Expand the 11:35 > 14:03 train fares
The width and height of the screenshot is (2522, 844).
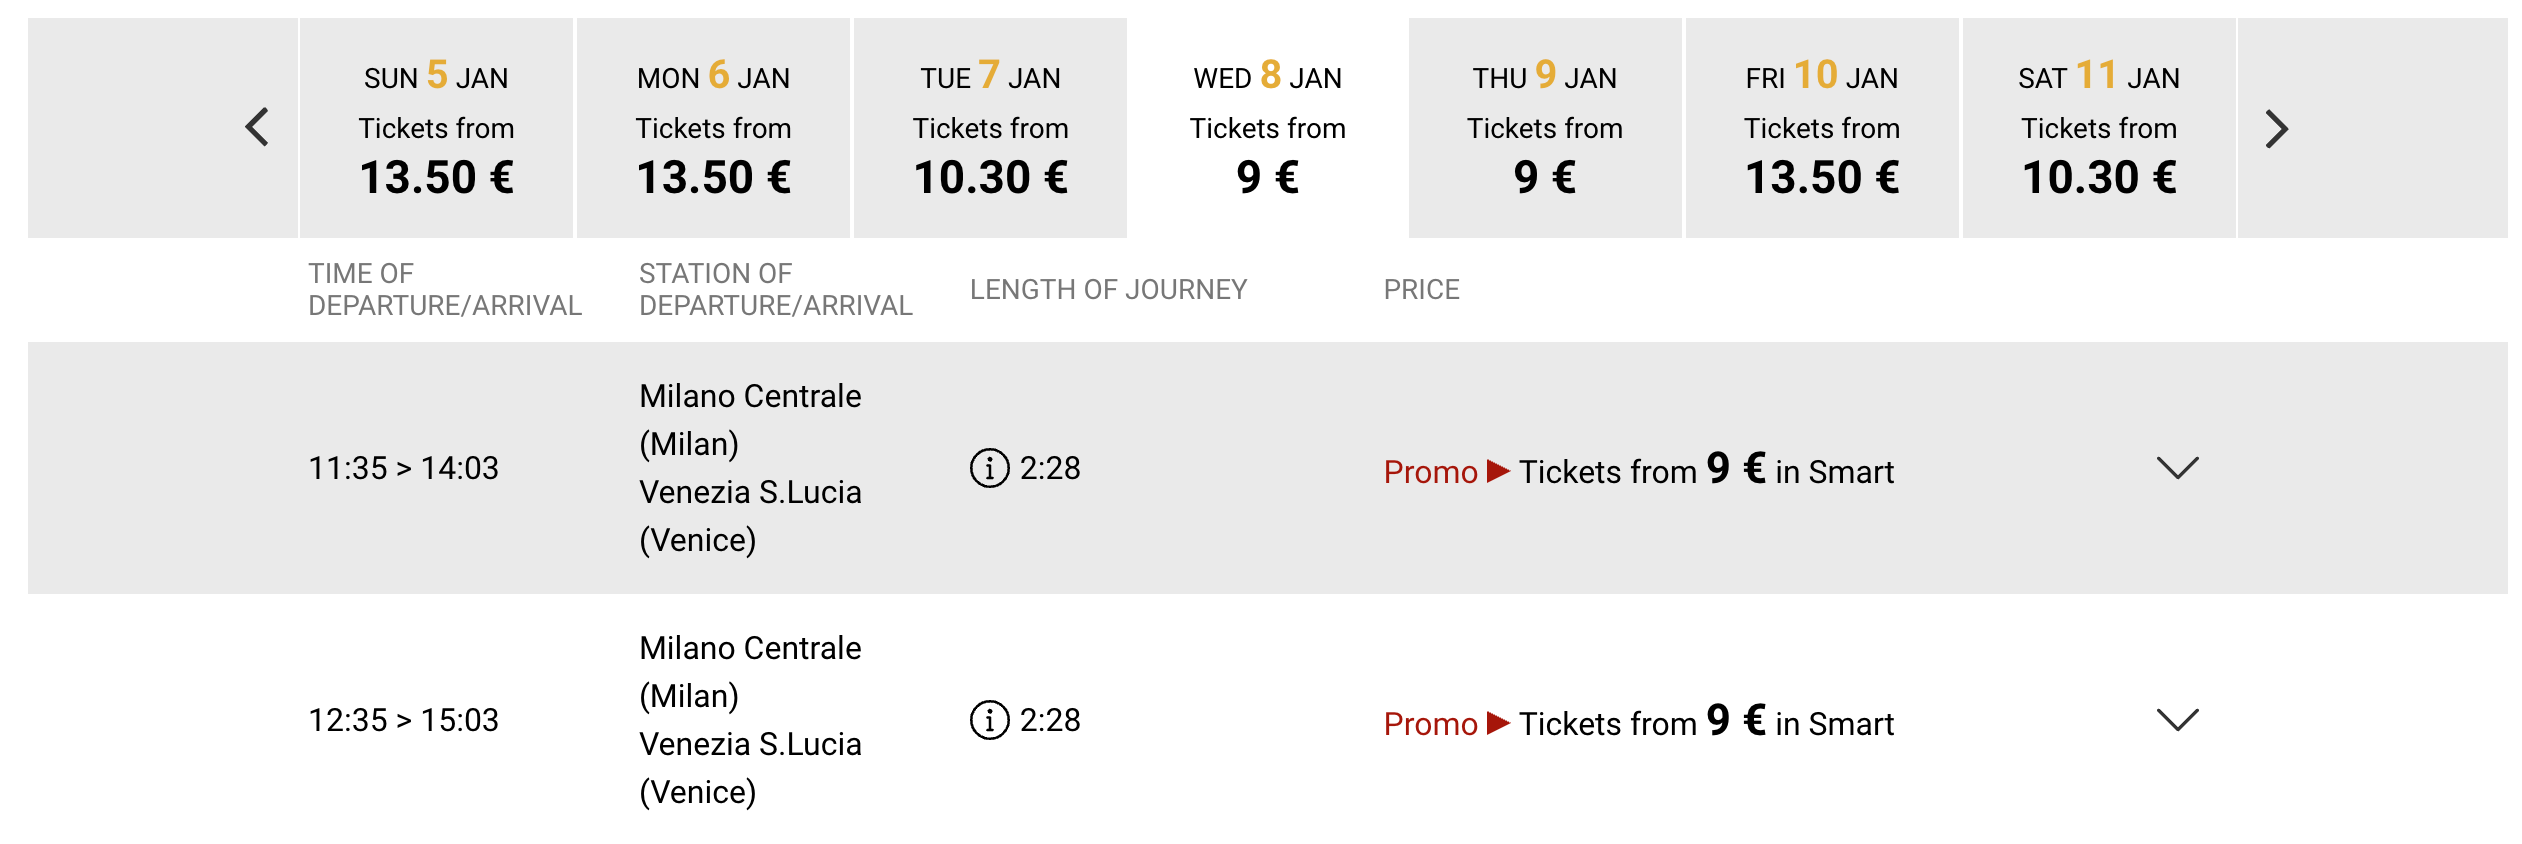2177,467
